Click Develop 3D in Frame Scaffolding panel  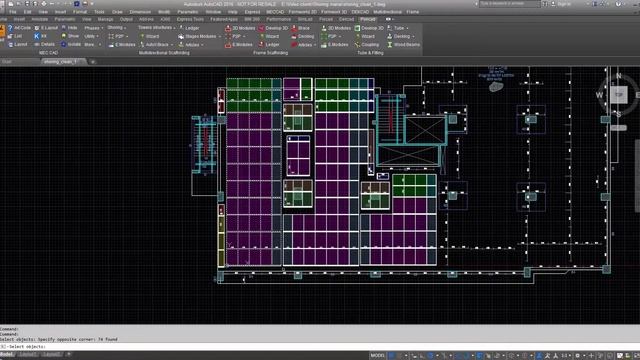pyautogui.click(x=273, y=28)
